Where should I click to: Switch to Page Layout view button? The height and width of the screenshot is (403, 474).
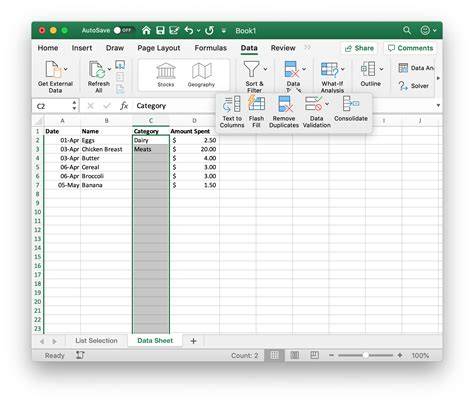click(x=314, y=355)
